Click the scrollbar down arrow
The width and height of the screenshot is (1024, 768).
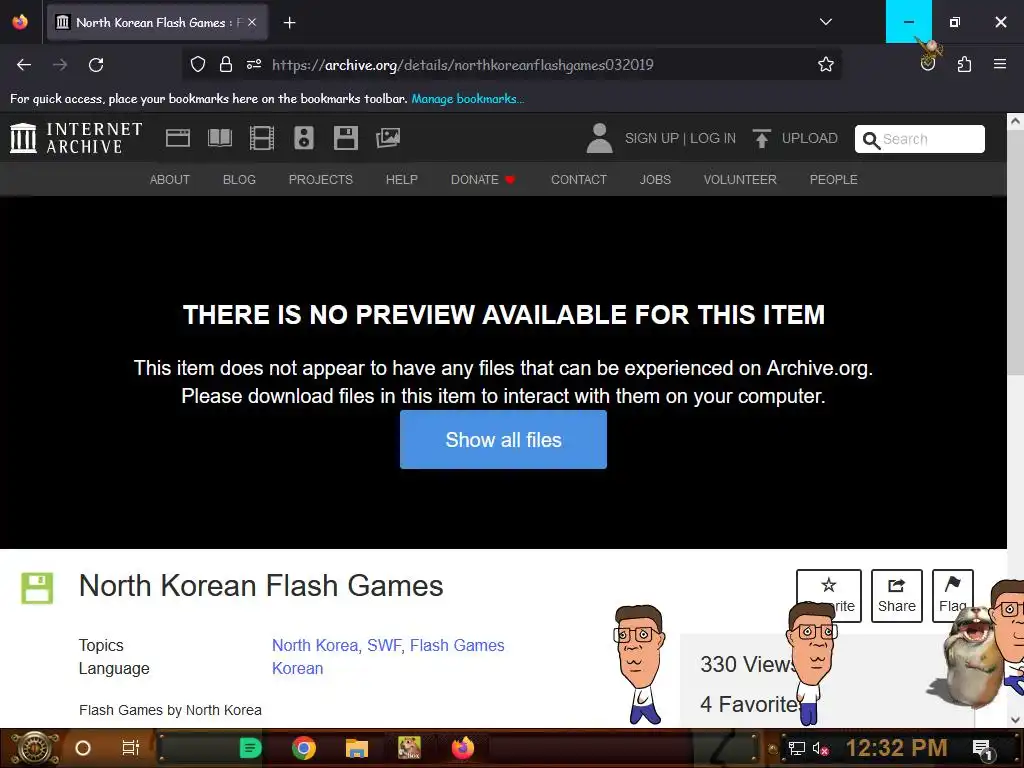pos(1016,720)
